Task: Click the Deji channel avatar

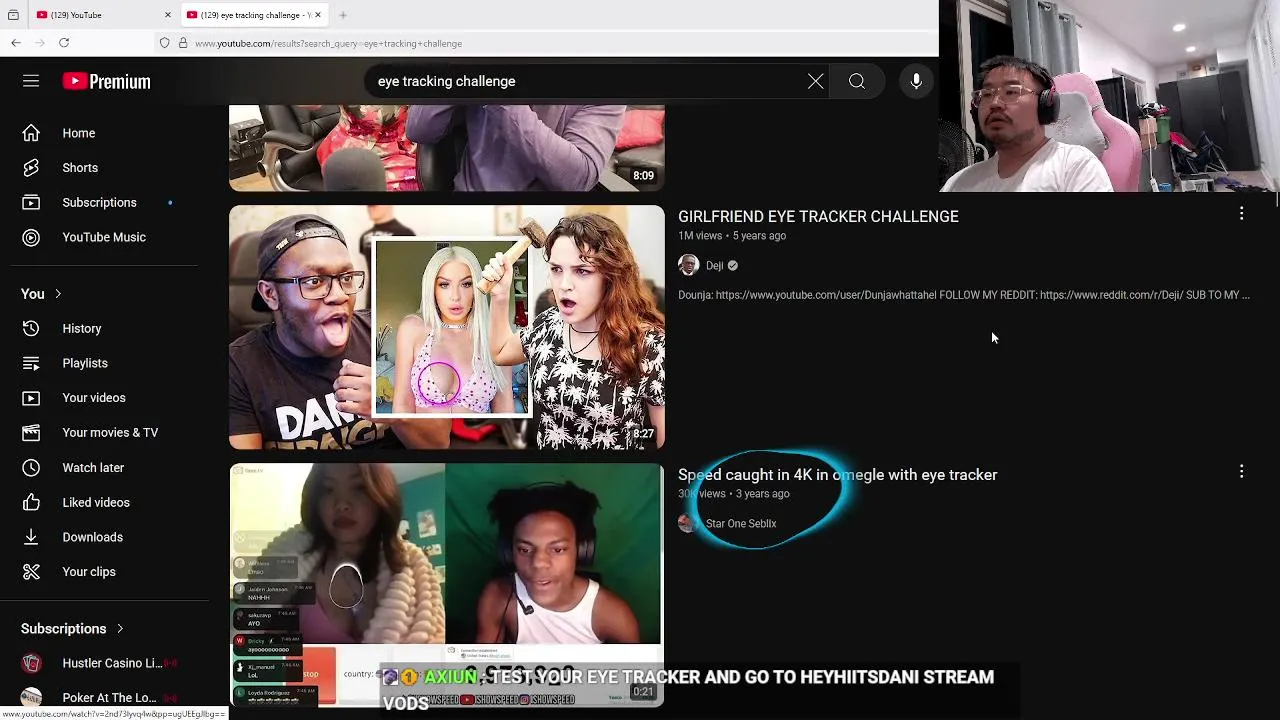Action: [688, 265]
